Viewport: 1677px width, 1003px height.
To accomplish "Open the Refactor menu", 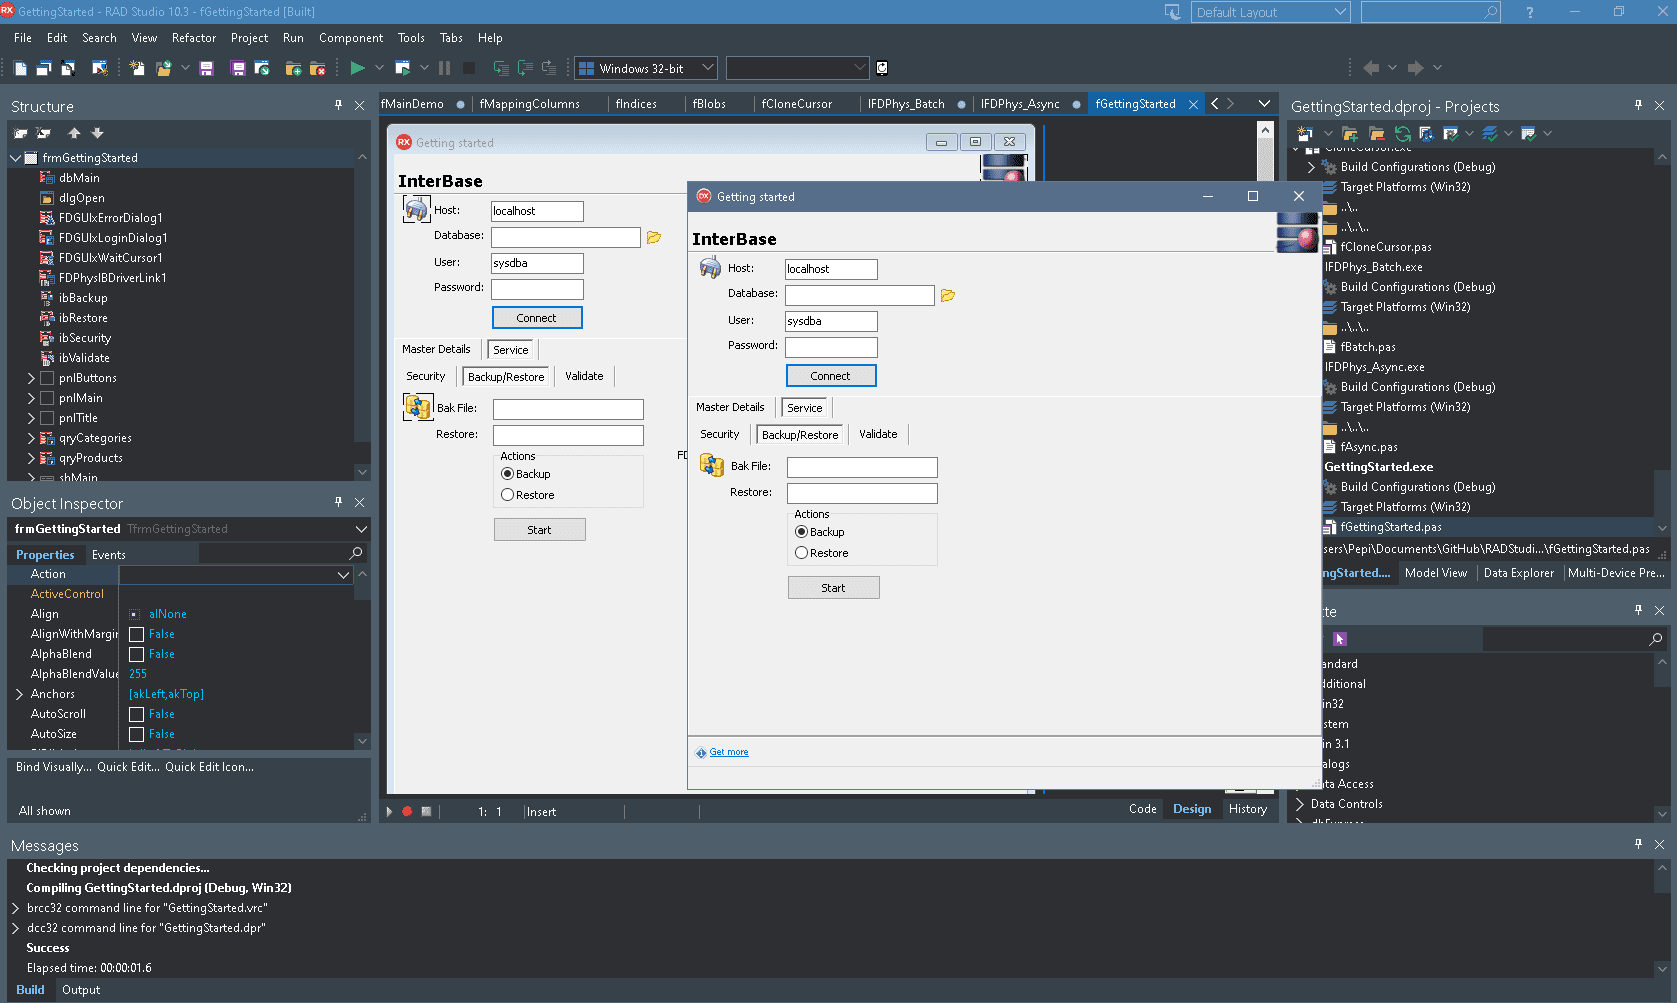I will coord(194,38).
